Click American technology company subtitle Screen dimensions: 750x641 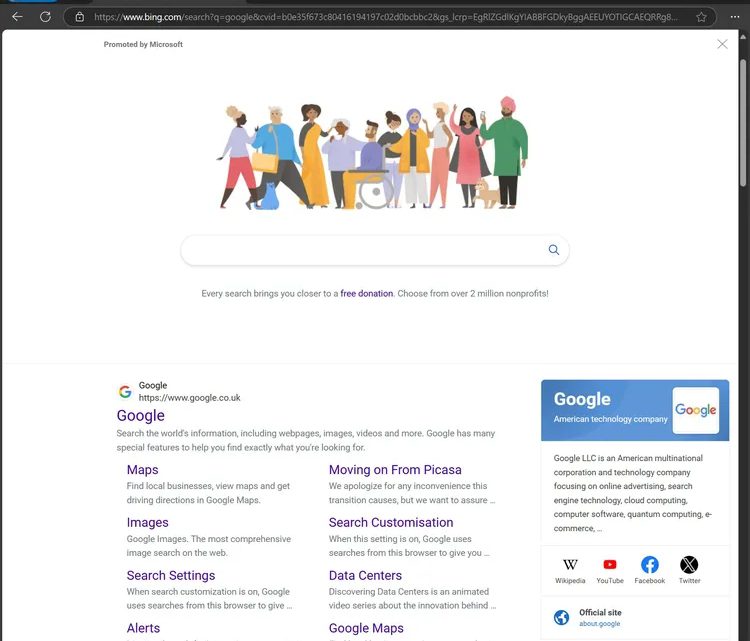[610, 419]
